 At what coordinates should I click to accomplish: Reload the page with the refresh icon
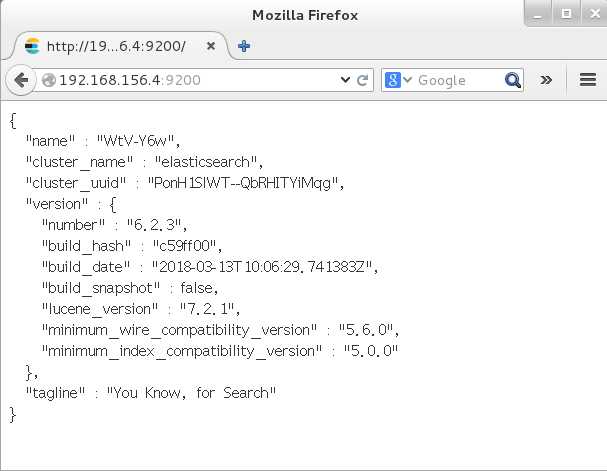[362, 80]
